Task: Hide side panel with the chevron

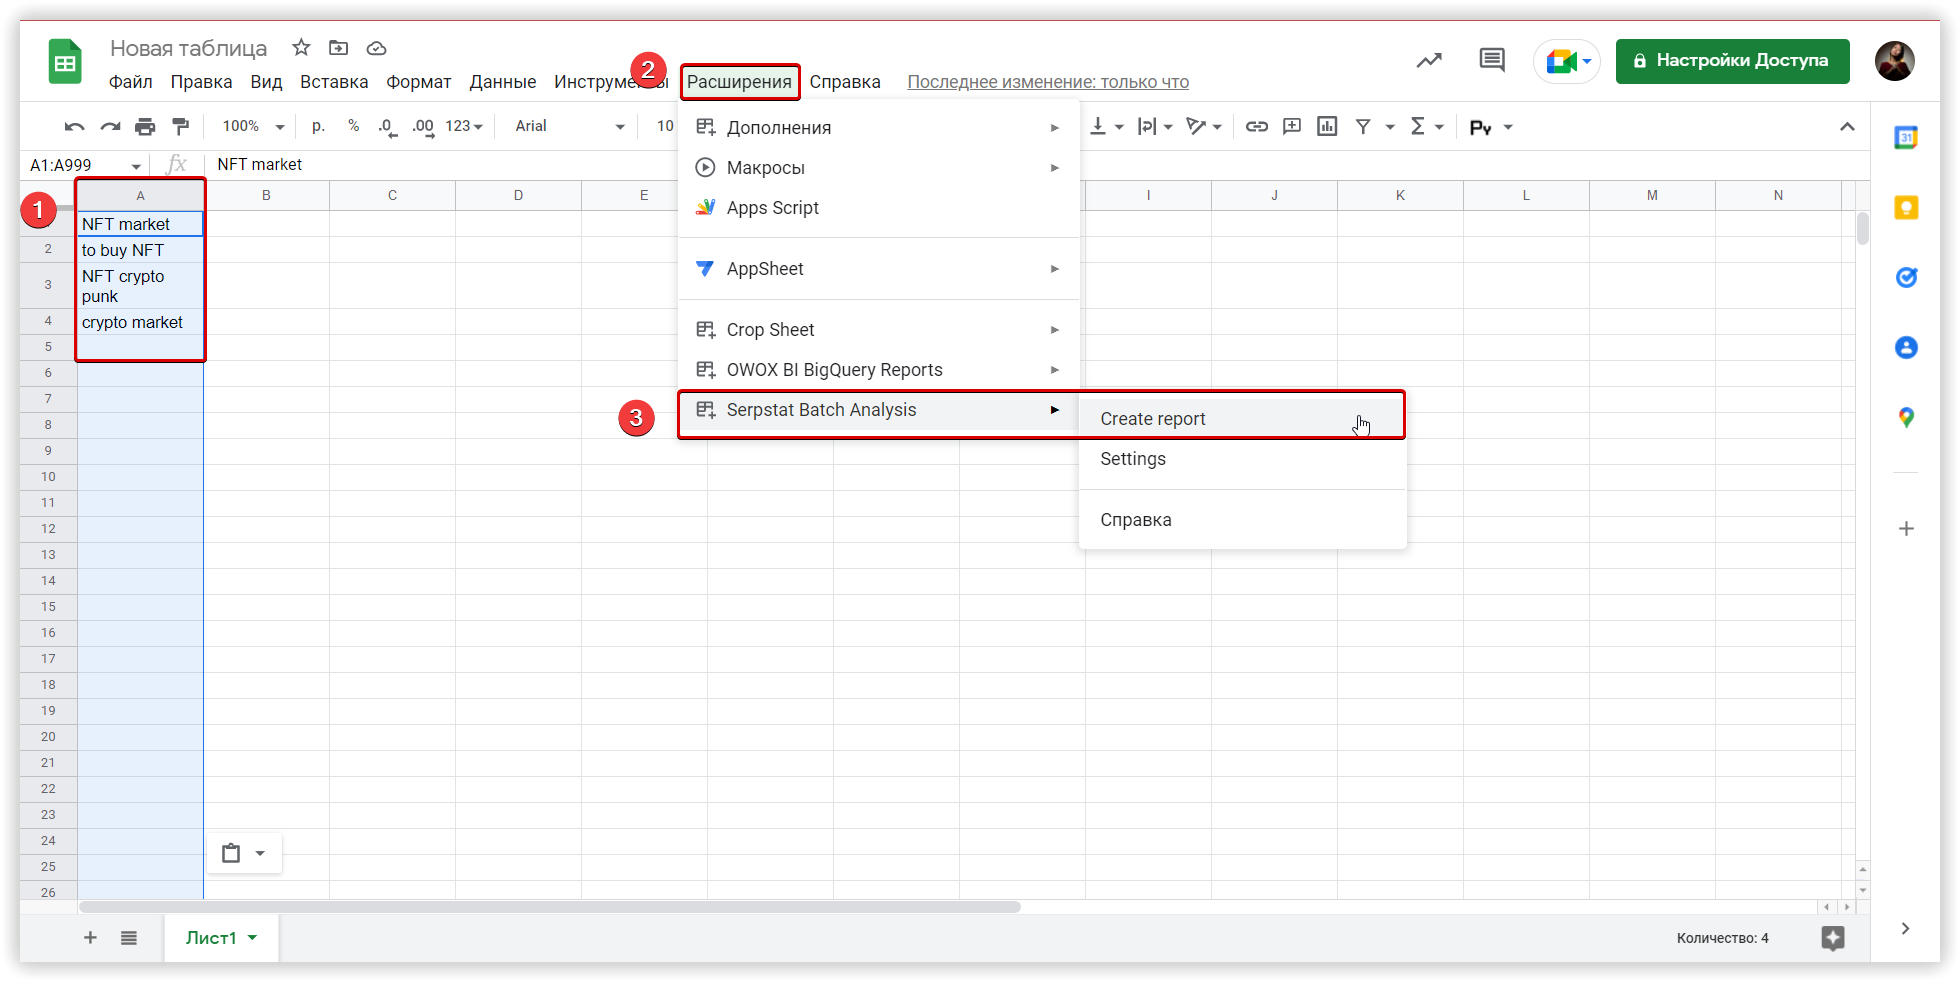Action: pos(1905,928)
